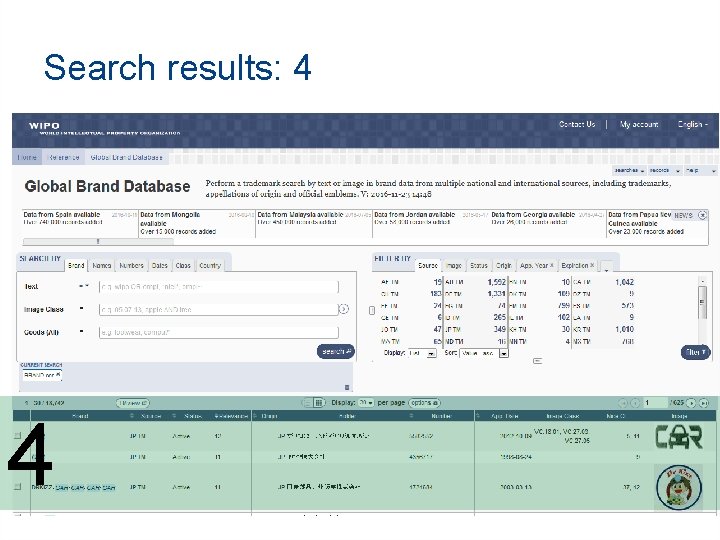Click the page number field
This screenshot has height=540, width=720.
[x=655, y=403]
